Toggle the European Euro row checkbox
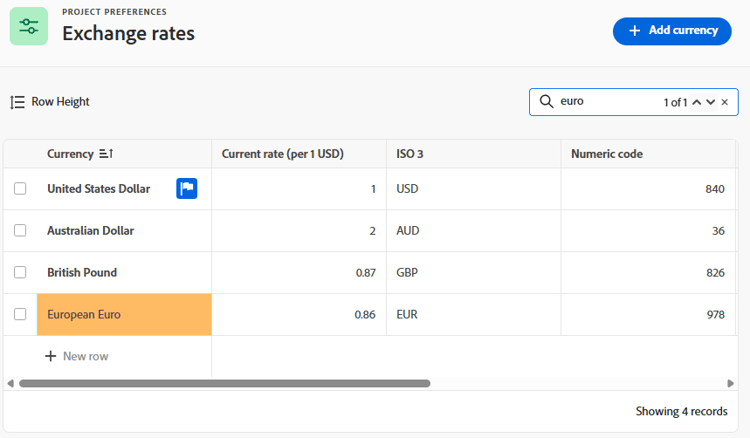The image size is (750, 438). click(x=20, y=314)
